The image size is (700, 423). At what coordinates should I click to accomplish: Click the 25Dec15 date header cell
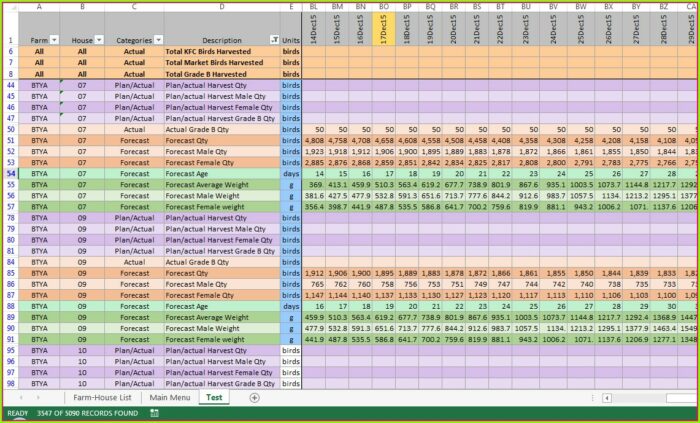coord(581,29)
